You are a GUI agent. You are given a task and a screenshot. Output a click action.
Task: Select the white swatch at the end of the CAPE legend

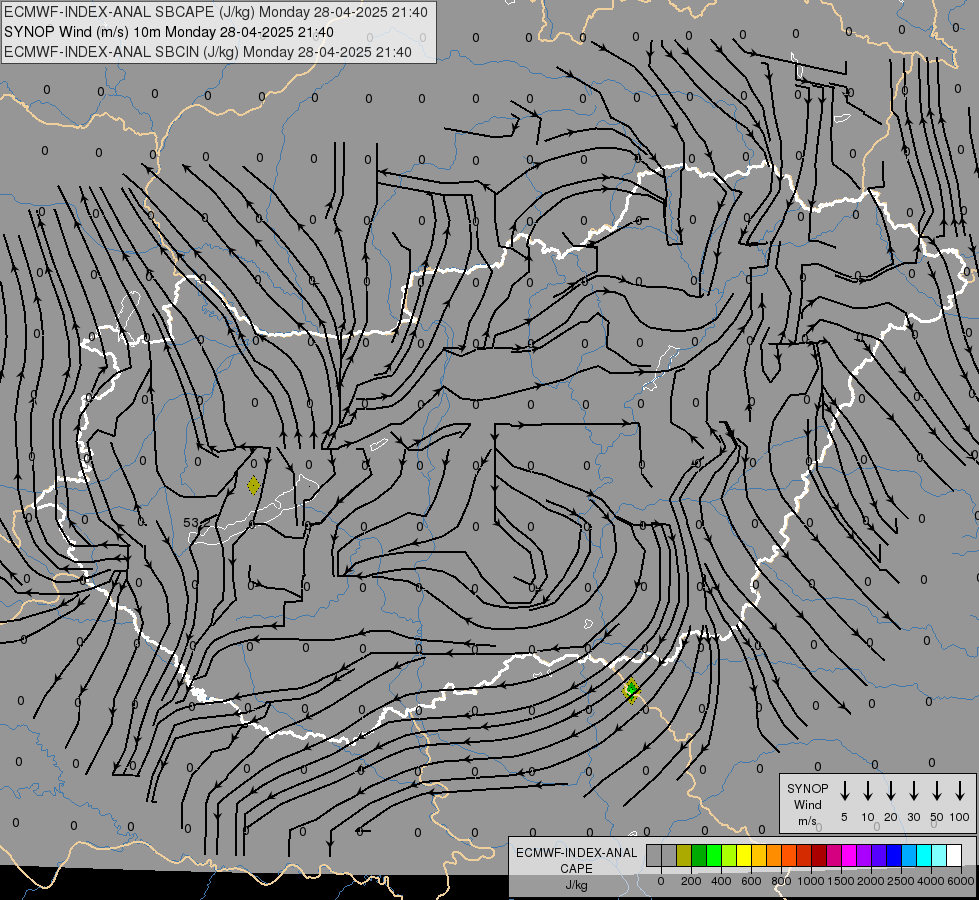tap(955, 855)
